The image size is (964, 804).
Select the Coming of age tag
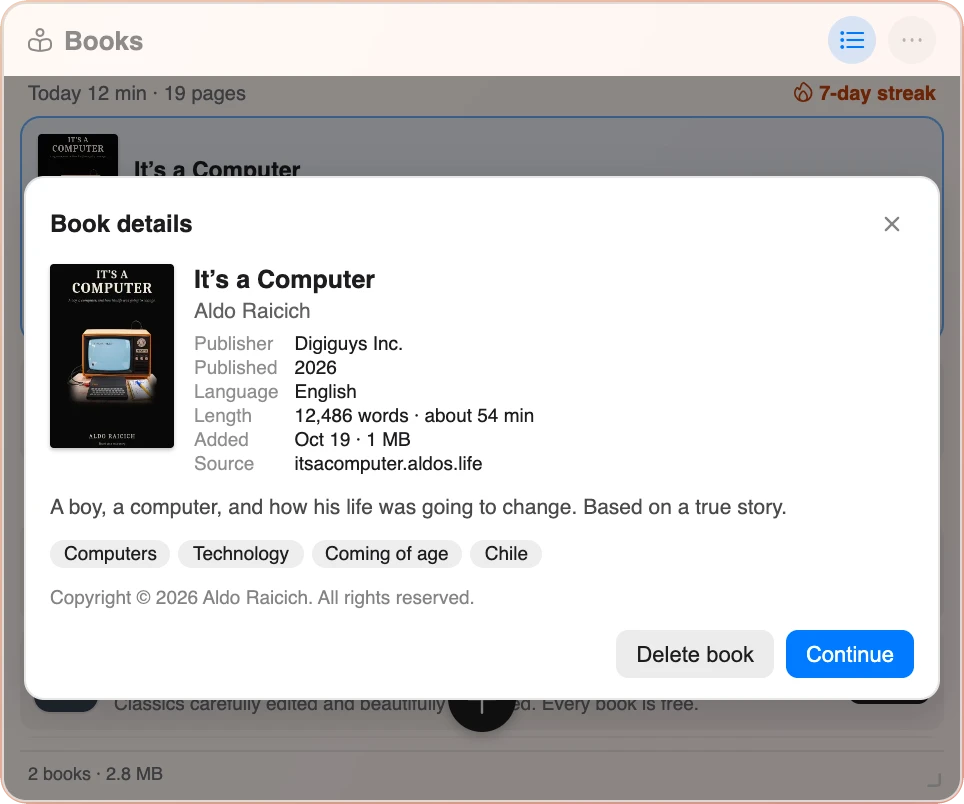click(x=386, y=554)
